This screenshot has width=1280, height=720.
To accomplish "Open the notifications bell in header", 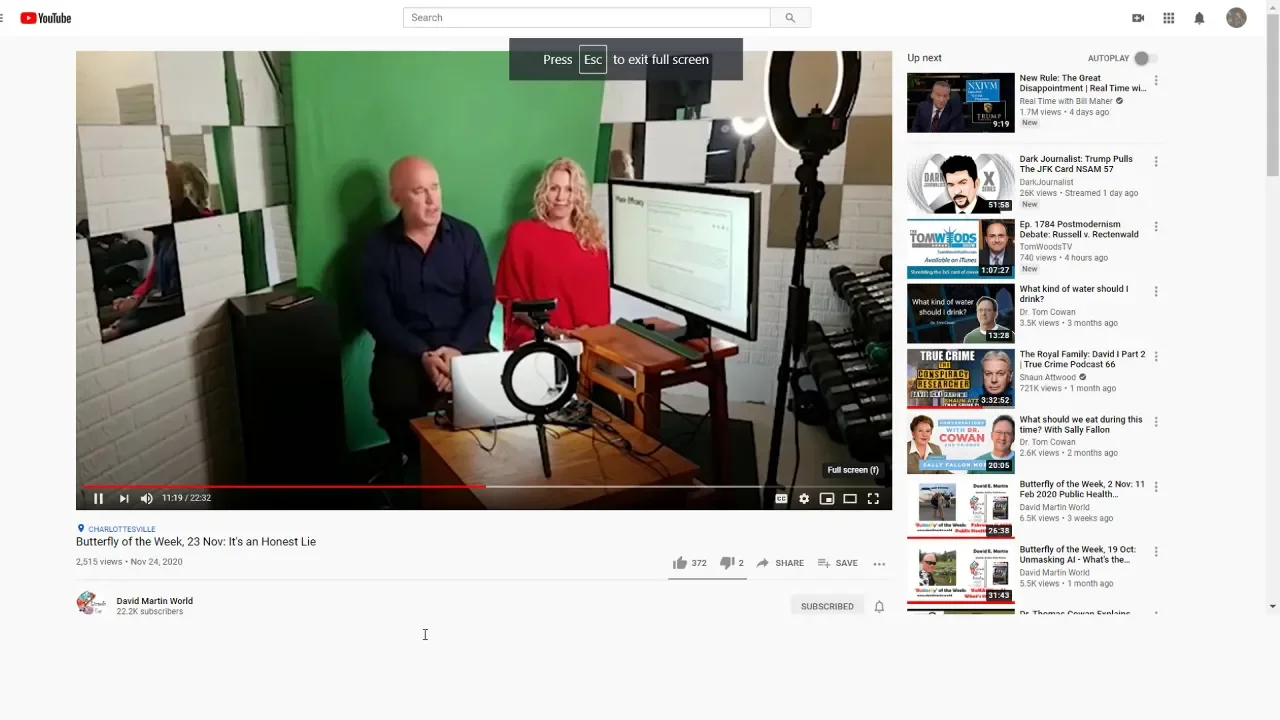I will (1199, 18).
